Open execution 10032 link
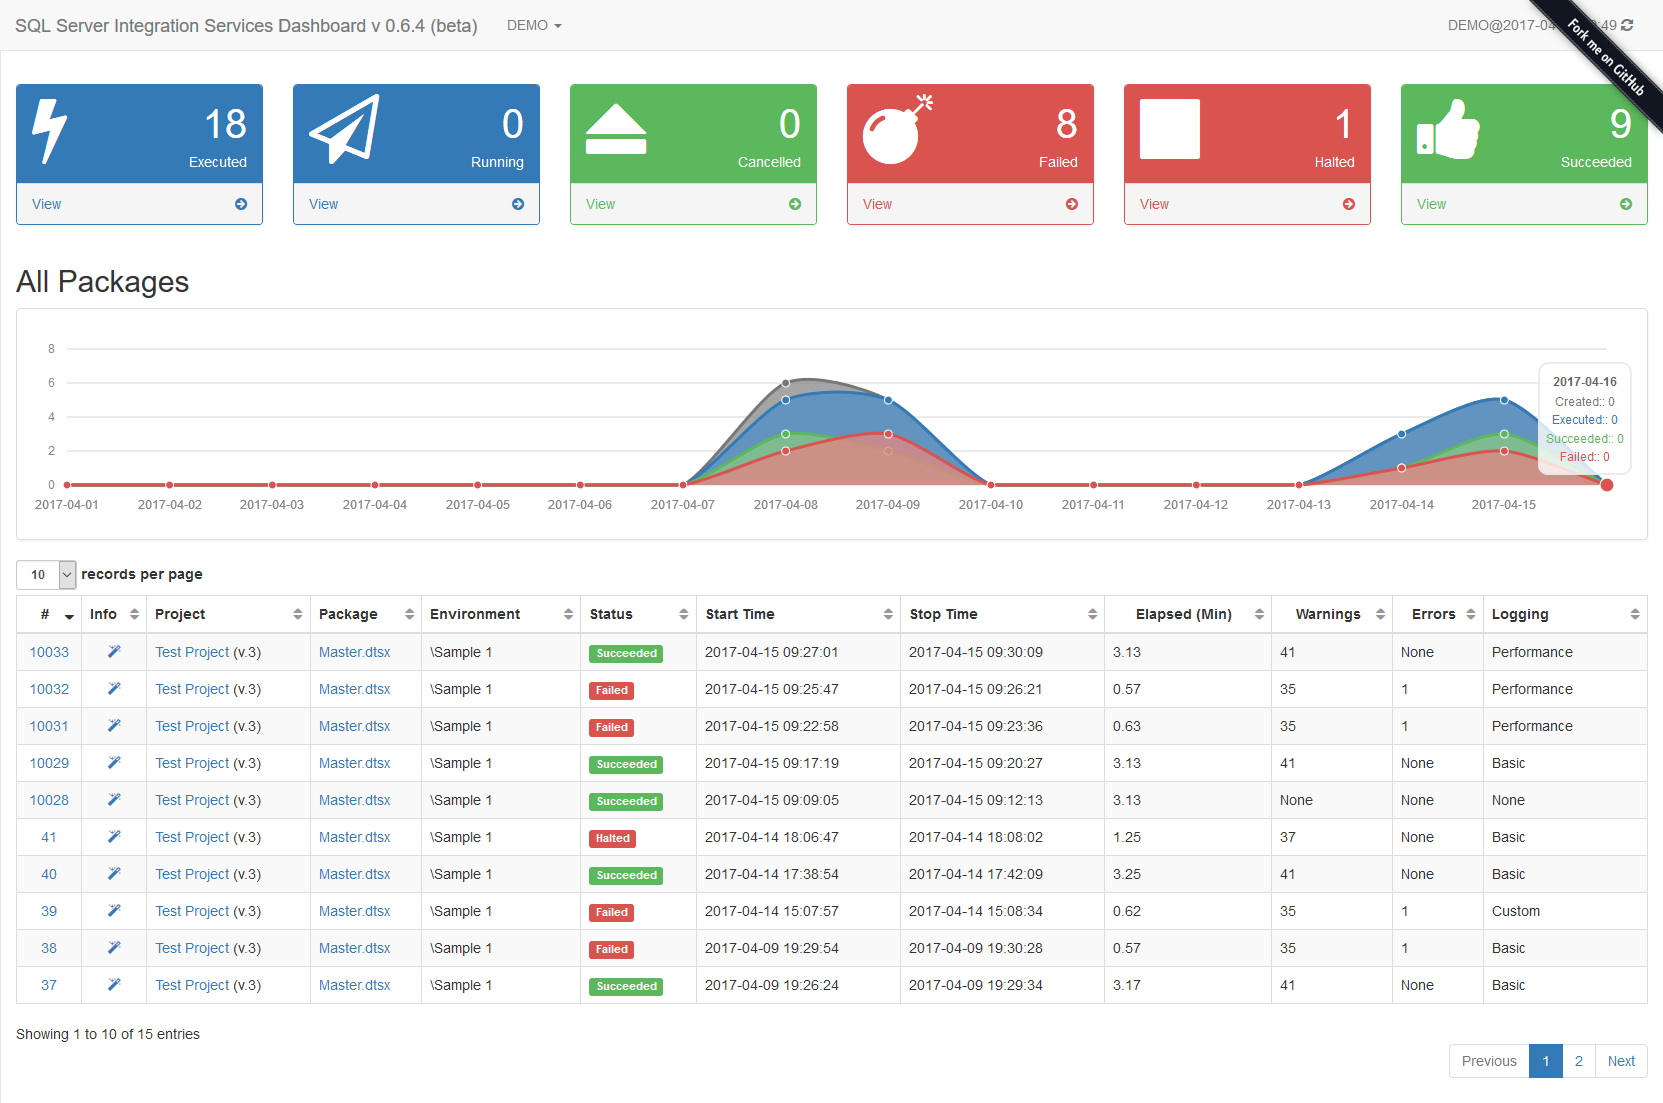The width and height of the screenshot is (1663, 1103). pos(49,689)
